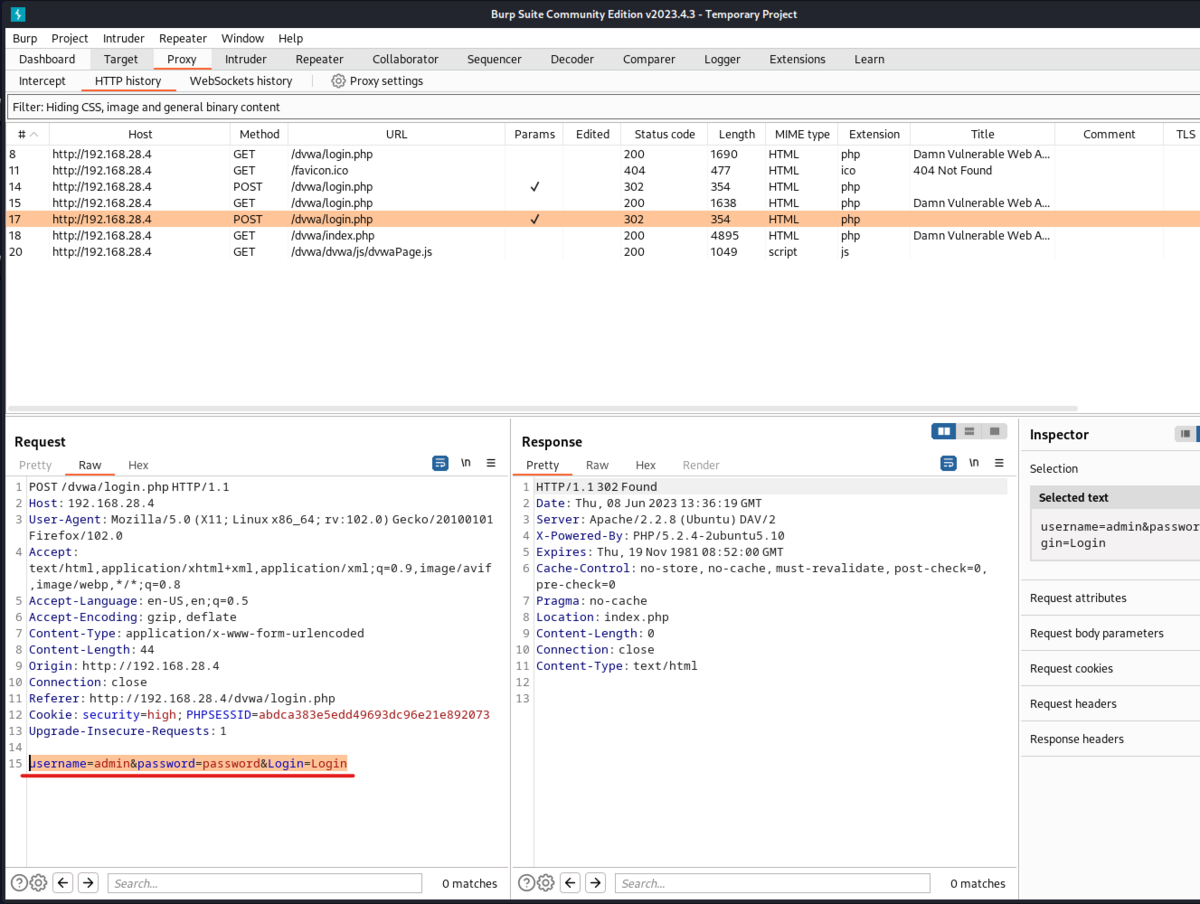Screen dimensions: 1200x904
Task: Switch to the Comparer tab
Action: pyautogui.click(x=649, y=59)
